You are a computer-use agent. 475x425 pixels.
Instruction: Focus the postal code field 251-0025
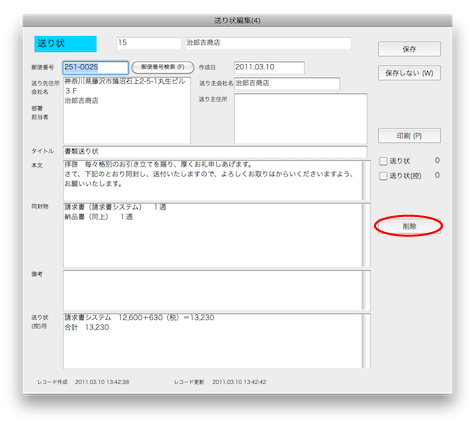(x=95, y=67)
